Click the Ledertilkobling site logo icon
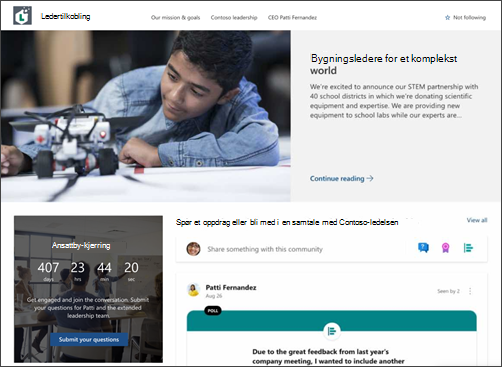The width and height of the screenshot is (502, 367). 22,15
